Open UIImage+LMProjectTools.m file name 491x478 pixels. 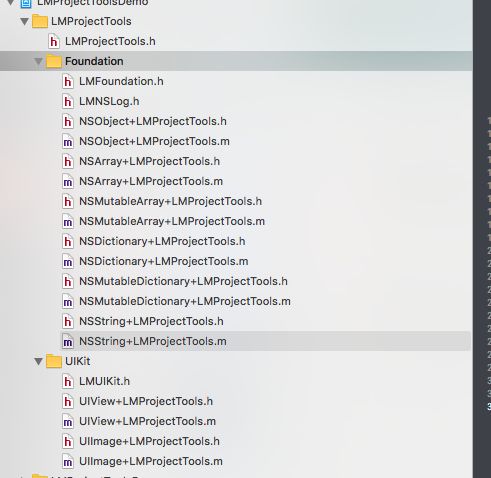(151, 461)
